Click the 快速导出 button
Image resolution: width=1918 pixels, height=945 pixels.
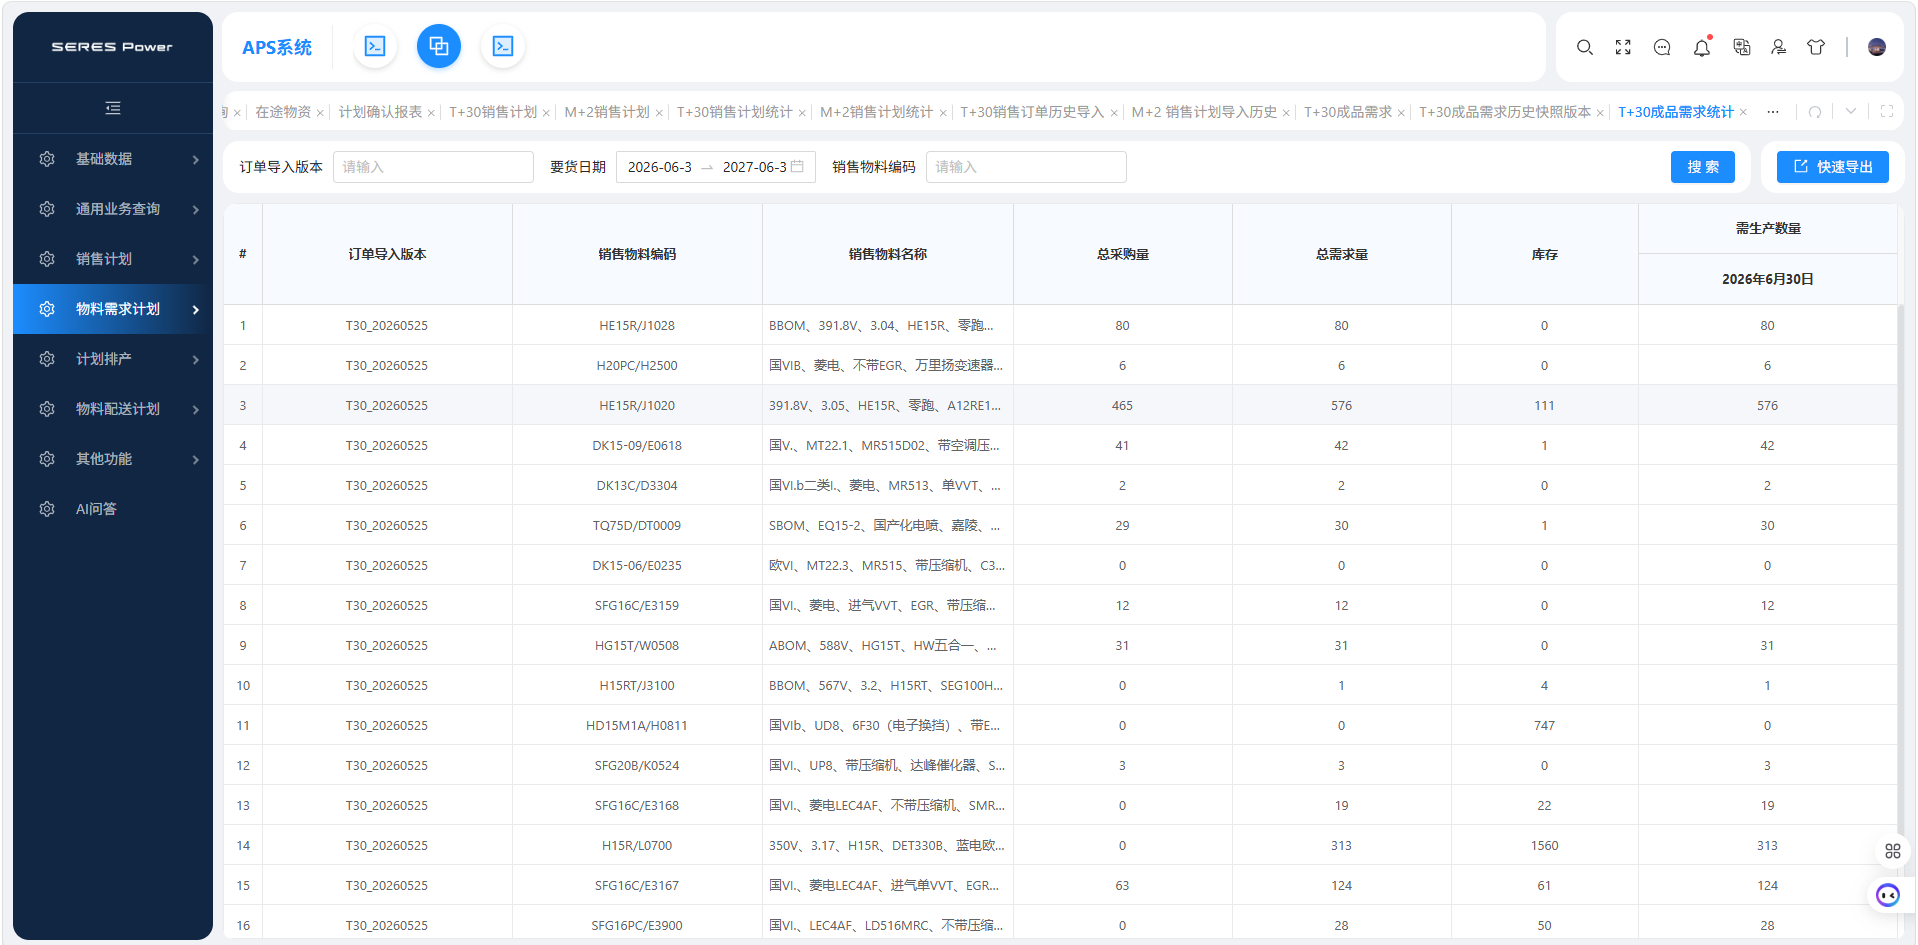pos(1833,167)
